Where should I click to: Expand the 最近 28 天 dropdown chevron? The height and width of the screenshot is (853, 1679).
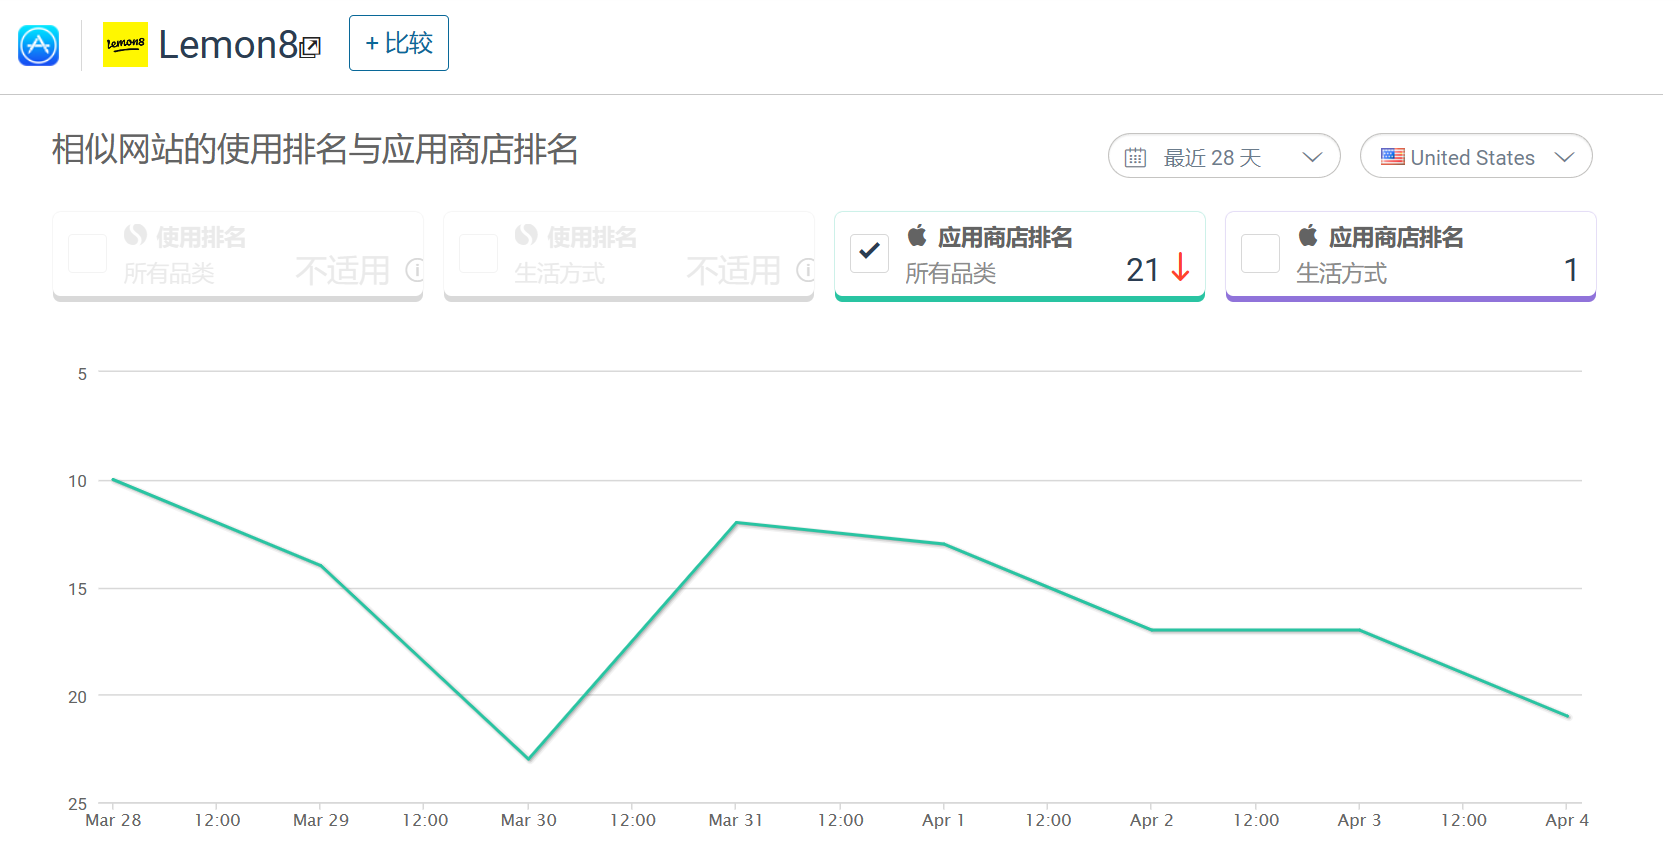point(1312,157)
